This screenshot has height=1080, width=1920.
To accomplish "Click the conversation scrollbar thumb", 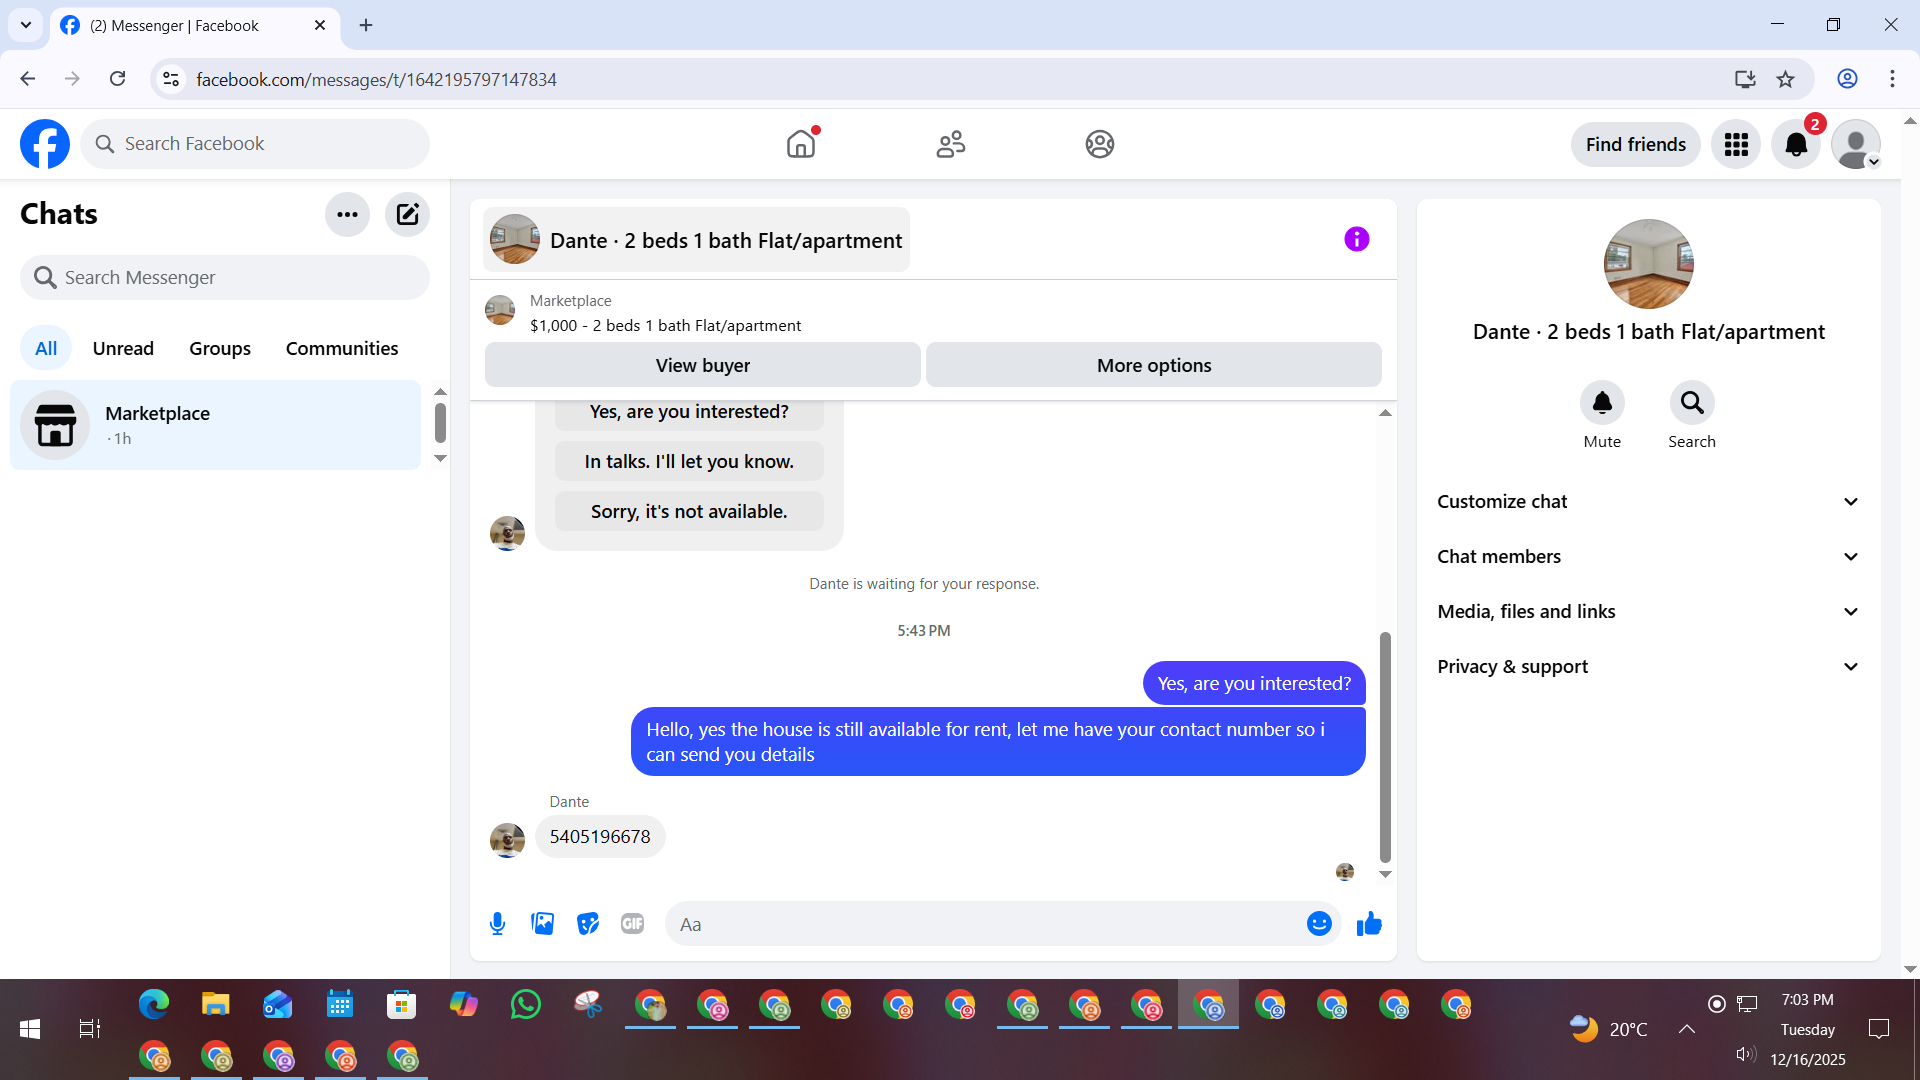I will (x=1385, y=746).
